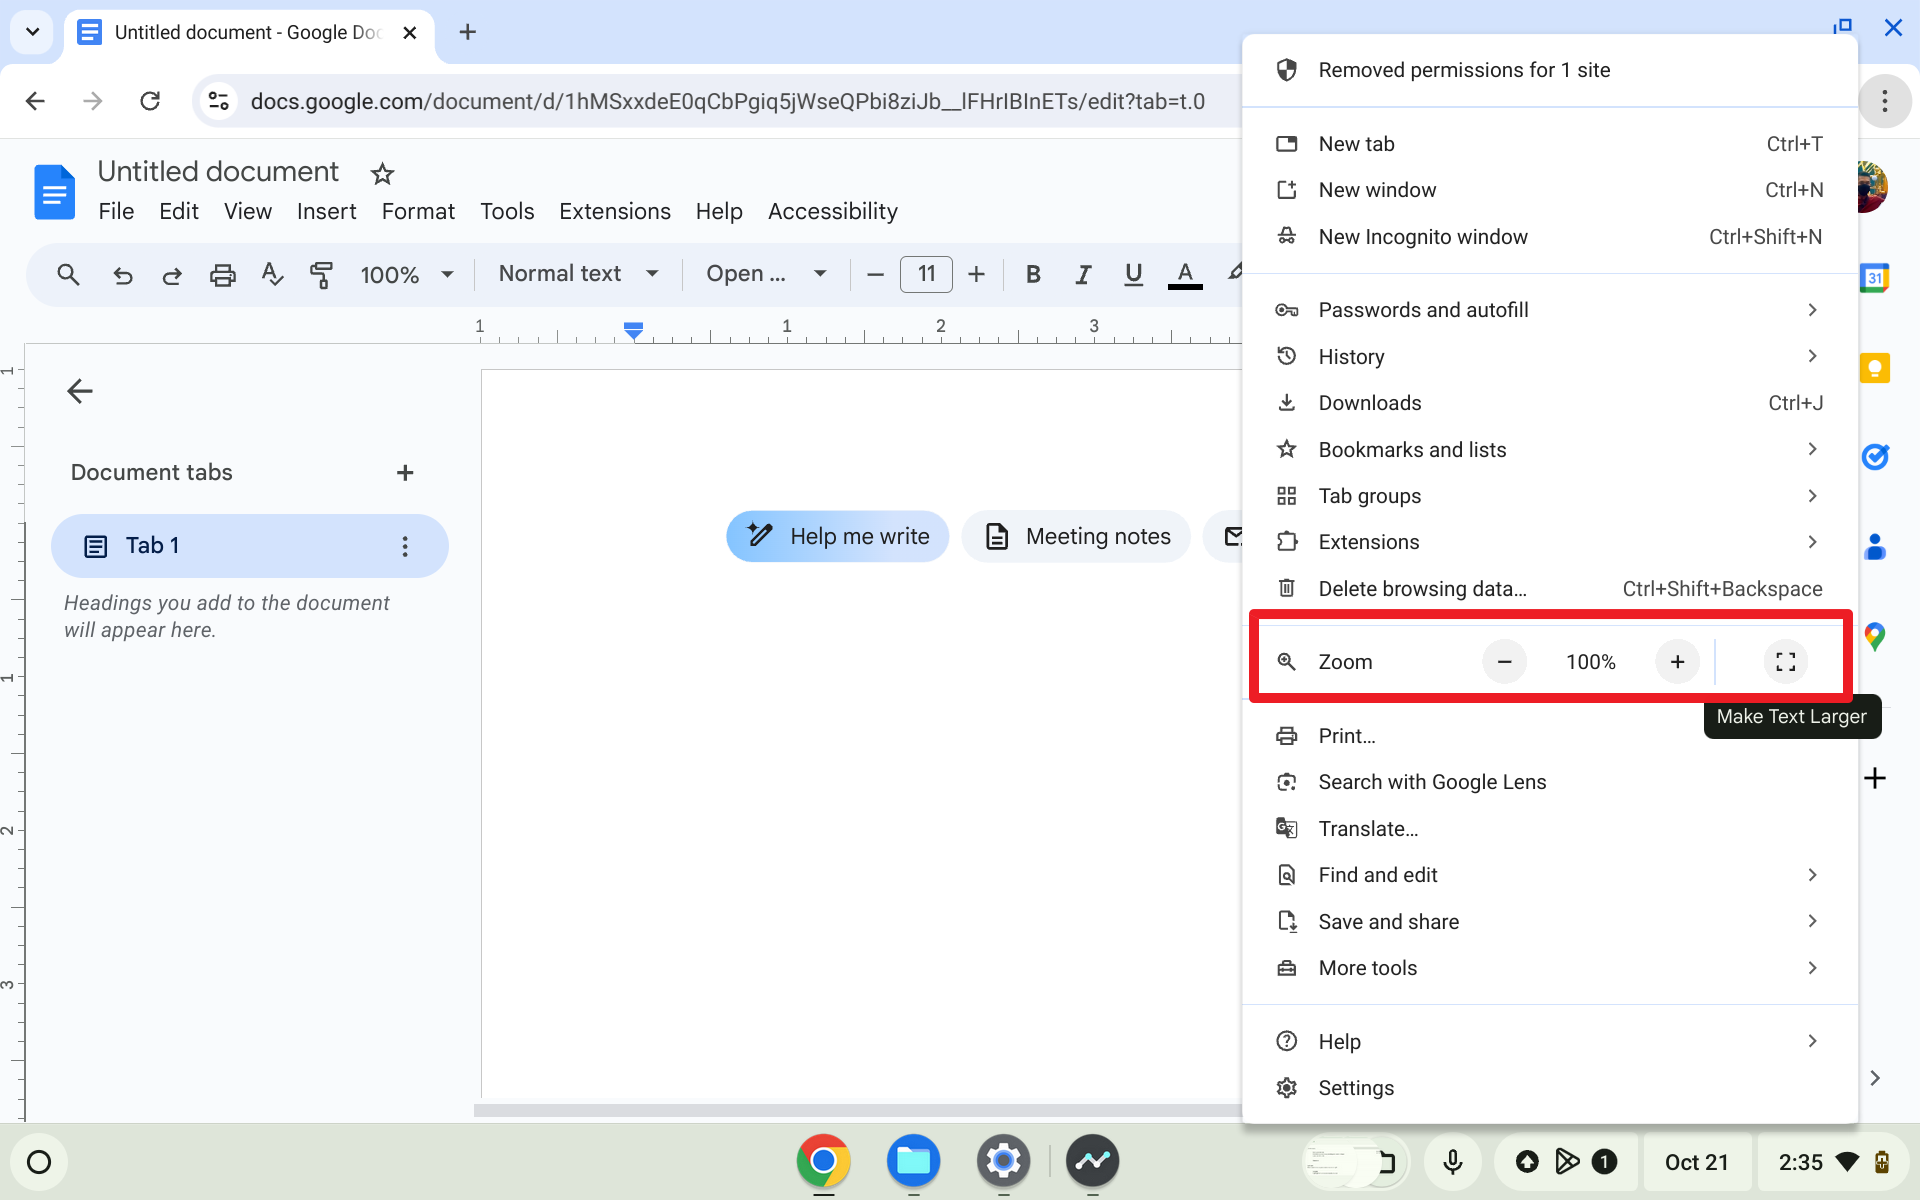Click the Bold formatting icon

[x=1033, y=274]
